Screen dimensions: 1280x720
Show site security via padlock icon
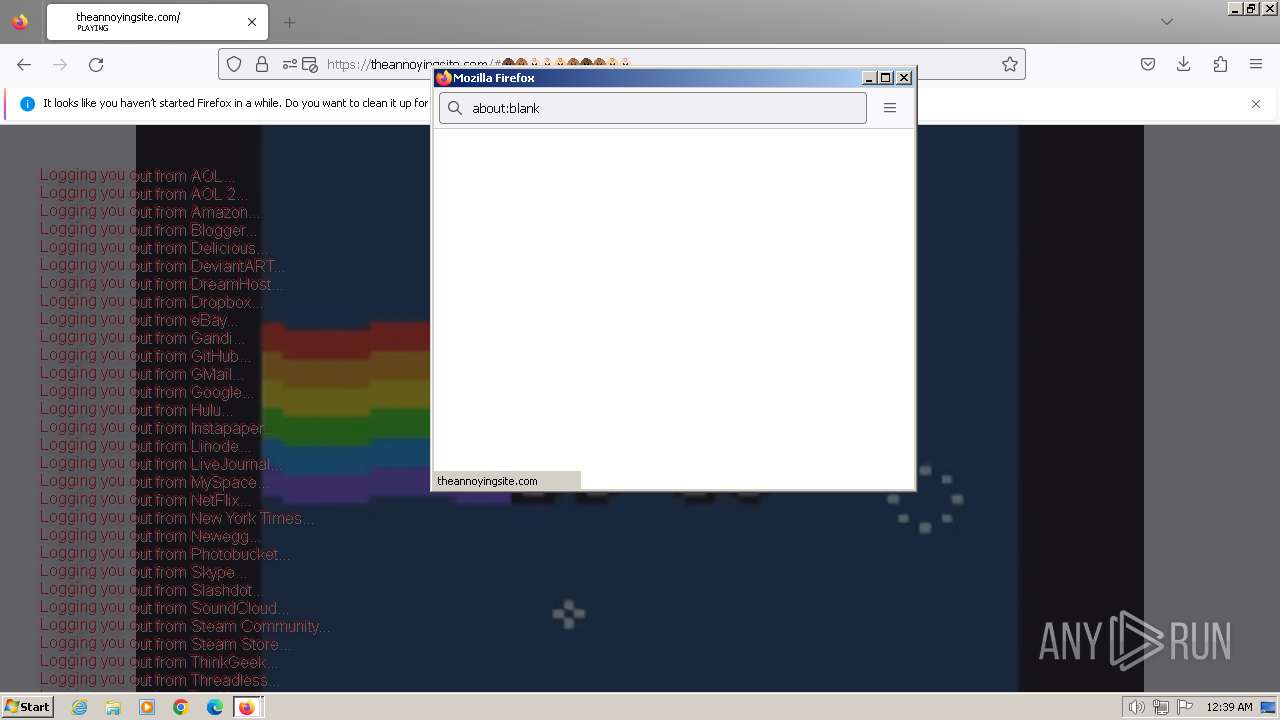click(262, 64)
